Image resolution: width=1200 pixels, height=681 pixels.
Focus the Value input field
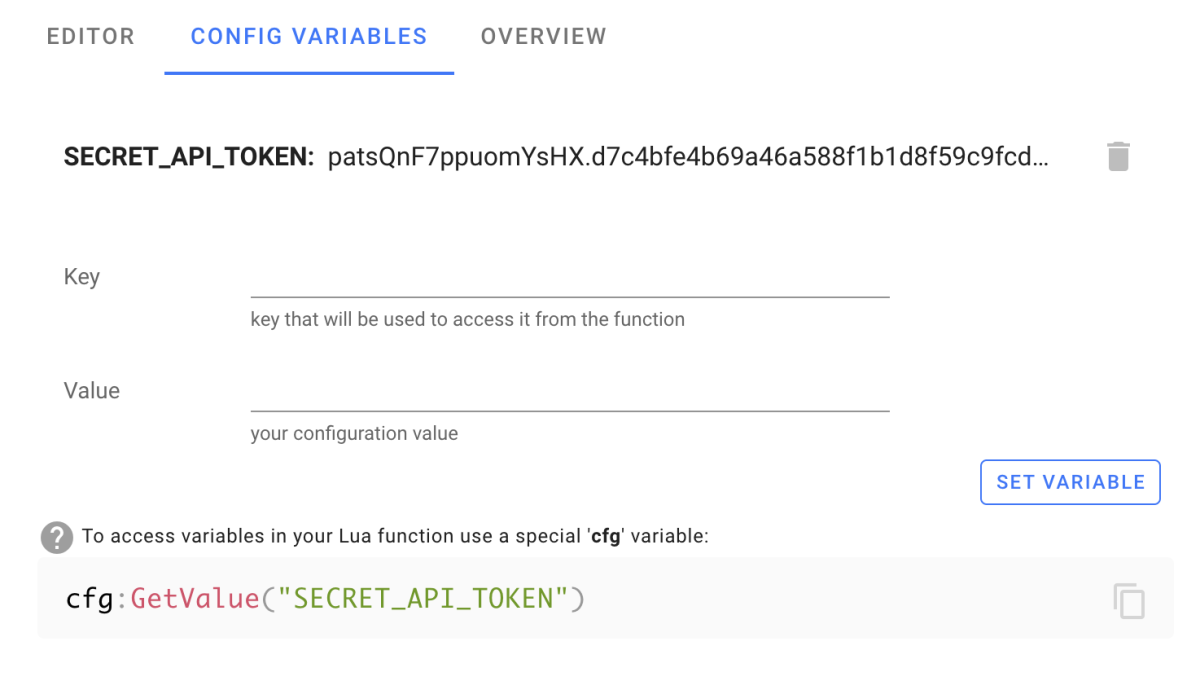pyautogui.click(x=569, y=399)
